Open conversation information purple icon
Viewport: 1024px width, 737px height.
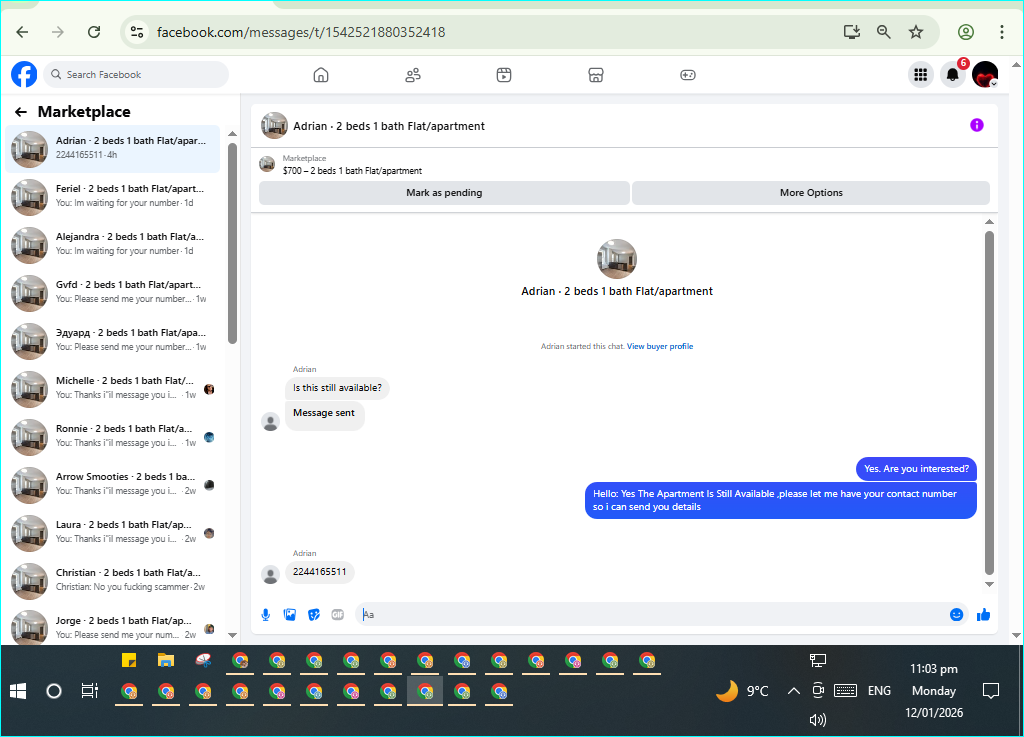[976, 125]
